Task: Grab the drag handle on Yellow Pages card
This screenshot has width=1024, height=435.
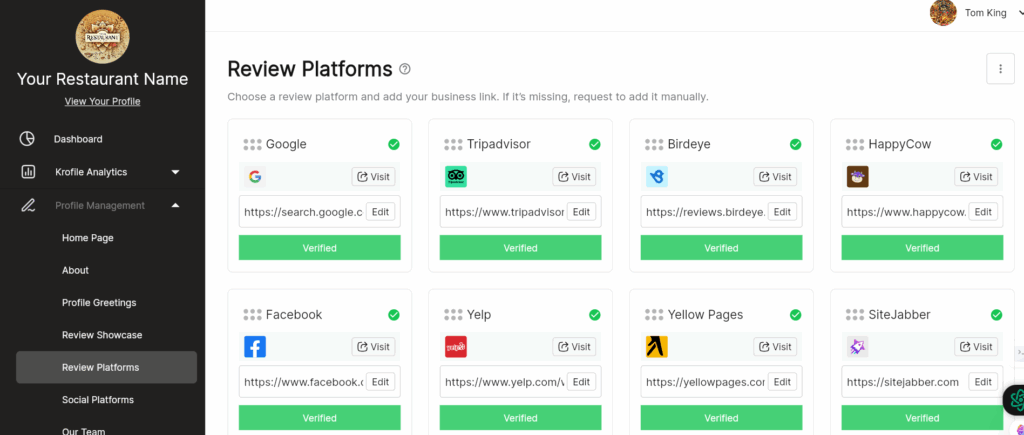Action: tap(654, 315)
